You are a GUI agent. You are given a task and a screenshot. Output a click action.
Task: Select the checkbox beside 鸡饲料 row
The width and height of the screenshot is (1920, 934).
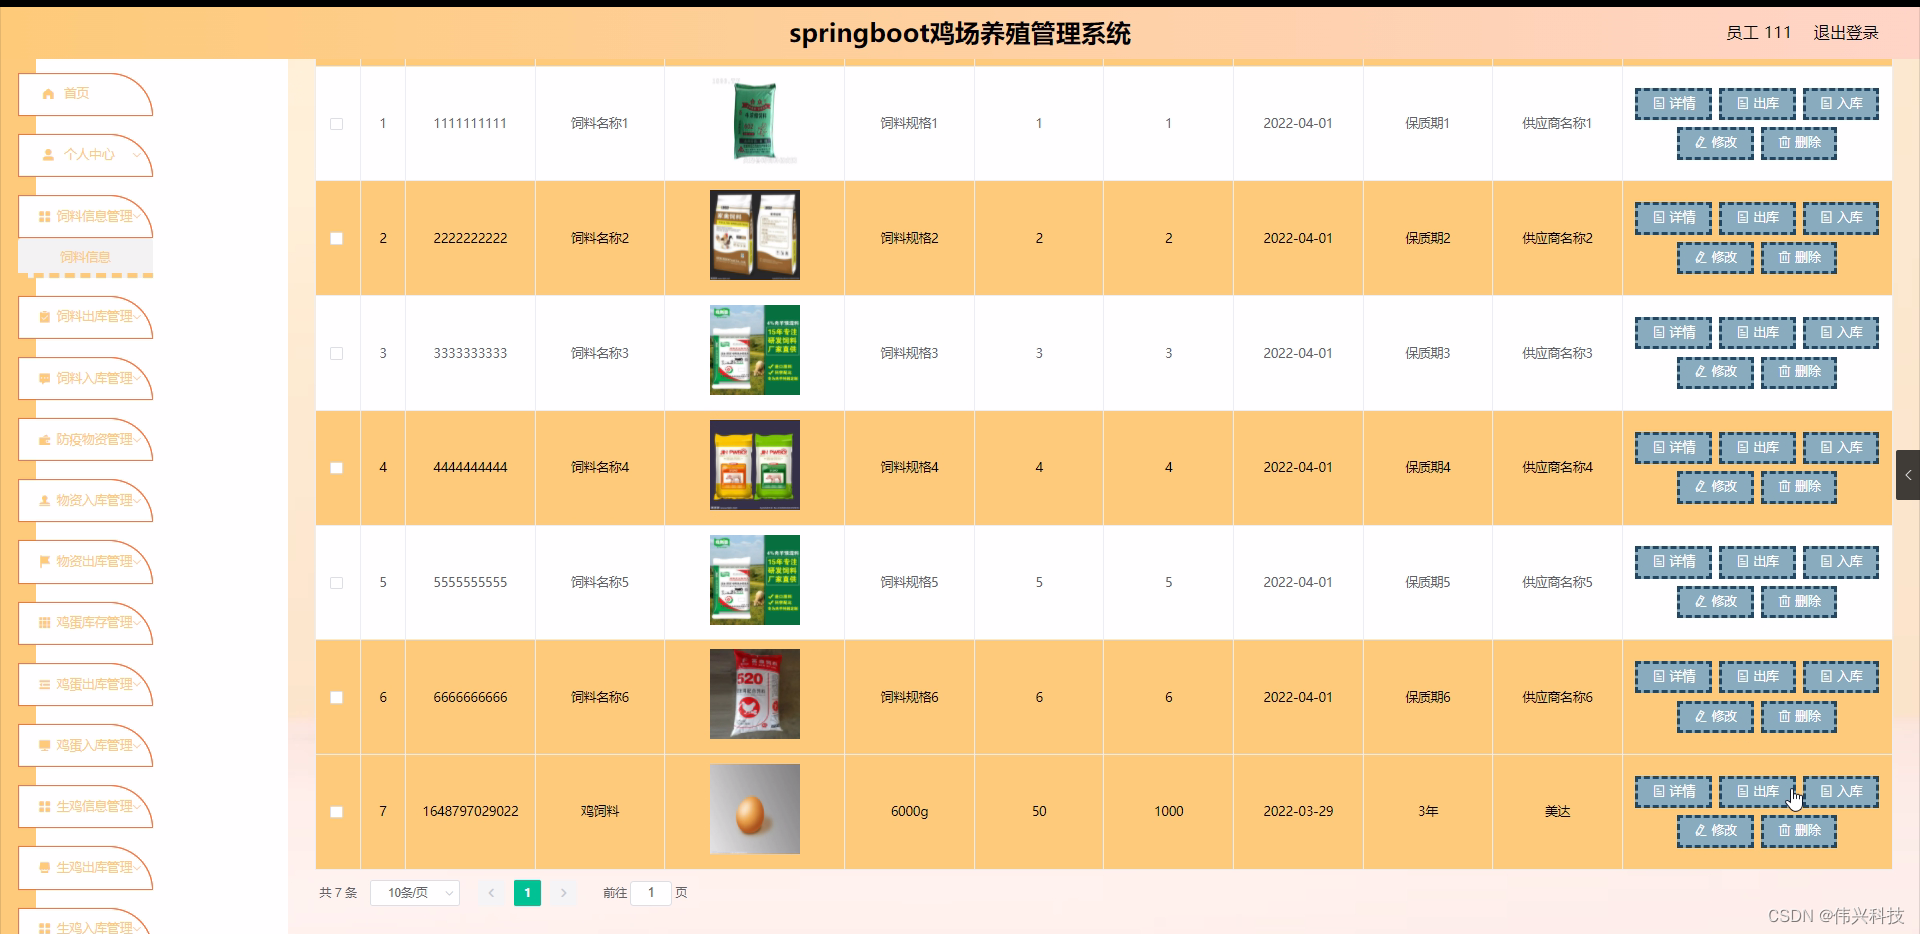pyautogui.click(x=336, y=812)
